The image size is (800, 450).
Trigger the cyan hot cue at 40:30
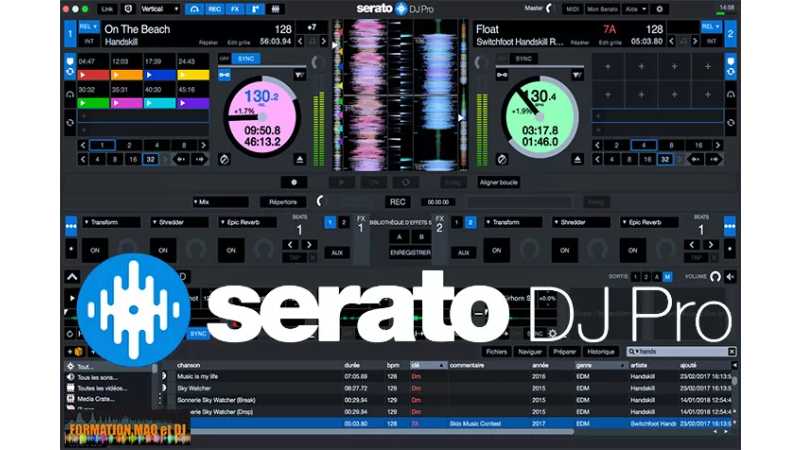tap(160, 103)
